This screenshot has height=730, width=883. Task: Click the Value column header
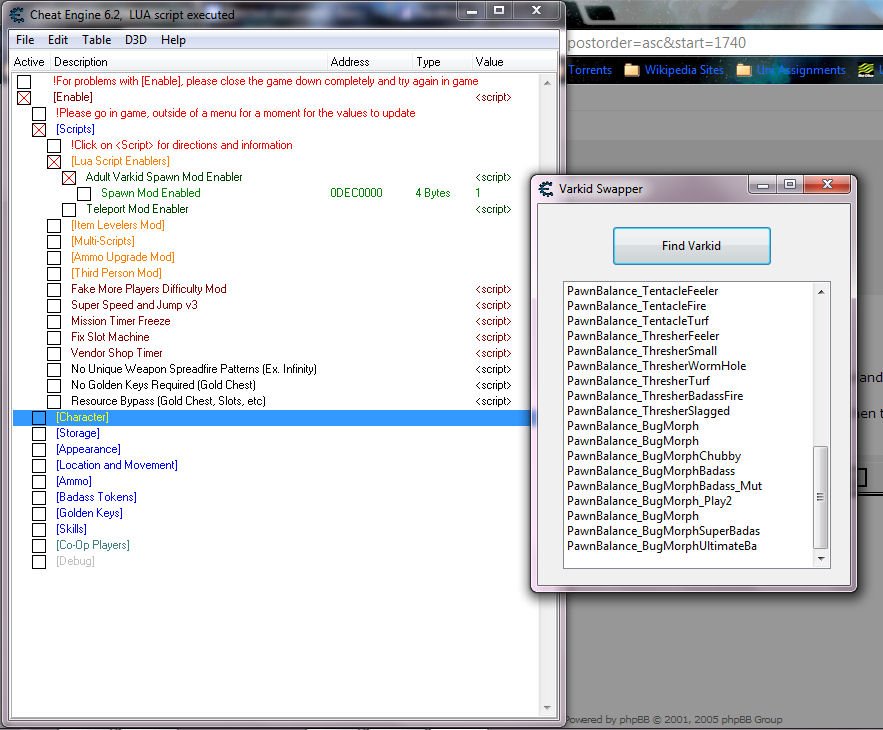click(x=514, y=62)
